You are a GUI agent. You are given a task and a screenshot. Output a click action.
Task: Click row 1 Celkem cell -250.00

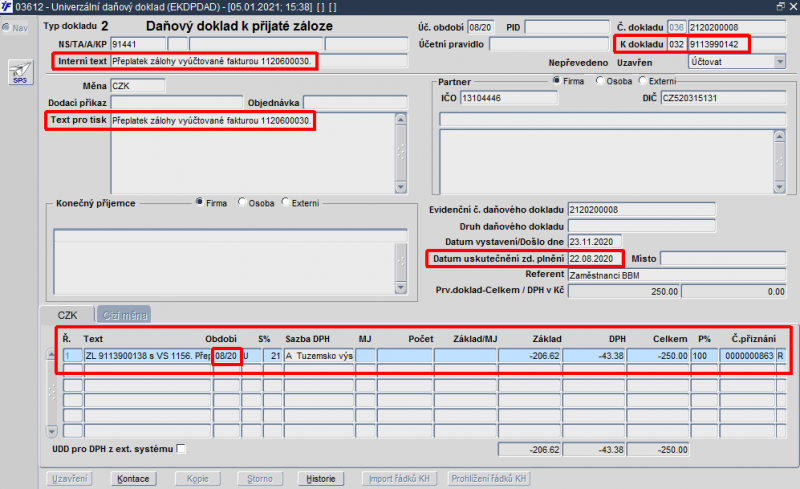658,355
